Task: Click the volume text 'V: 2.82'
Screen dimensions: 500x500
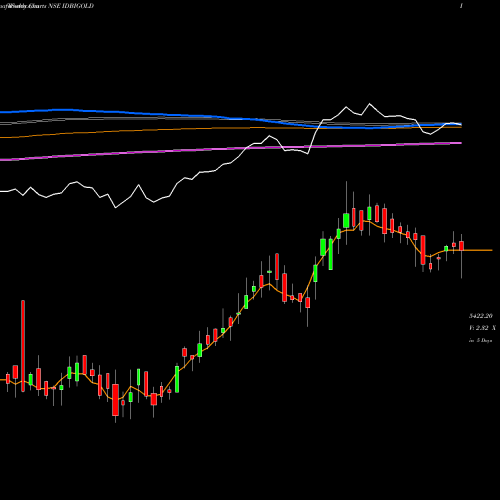Action: tap(479, 328)
